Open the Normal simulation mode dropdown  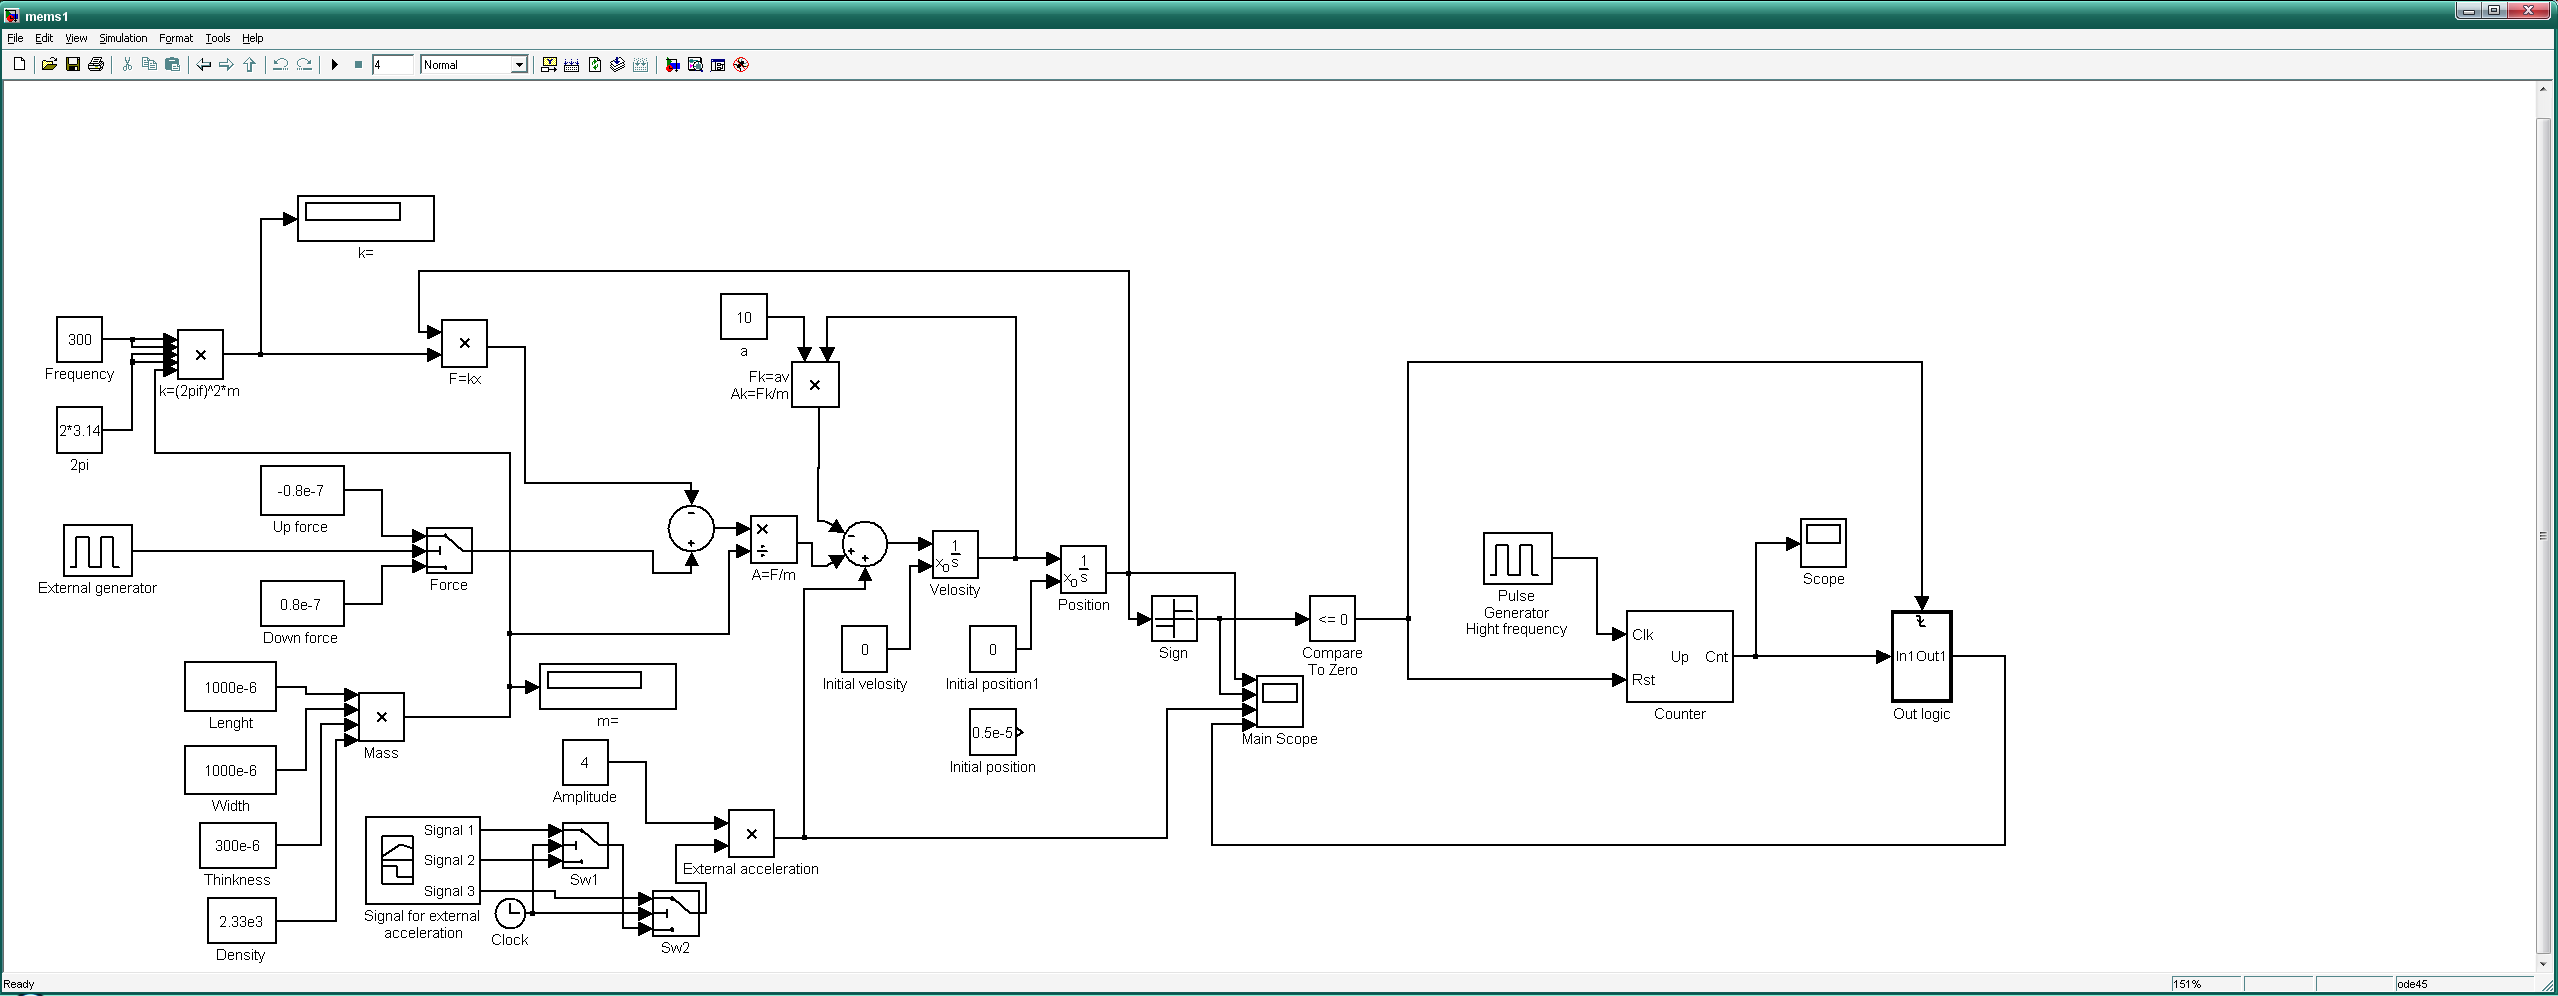(x=474, y=65)
